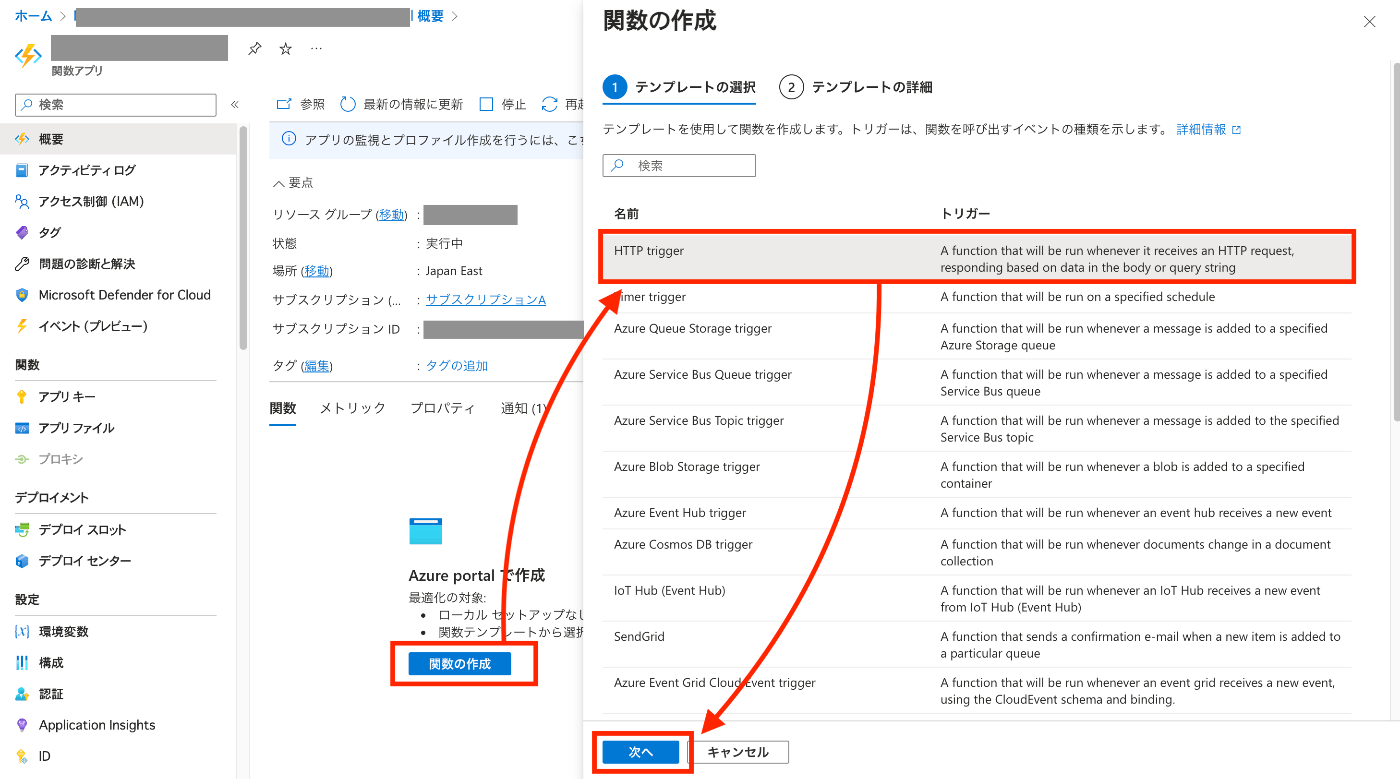This screenshot has height=779, width=1400.
Task: Click the イベント (プレビュー) lightning icon
Action: pyautogui.click(x=22, y=326)
